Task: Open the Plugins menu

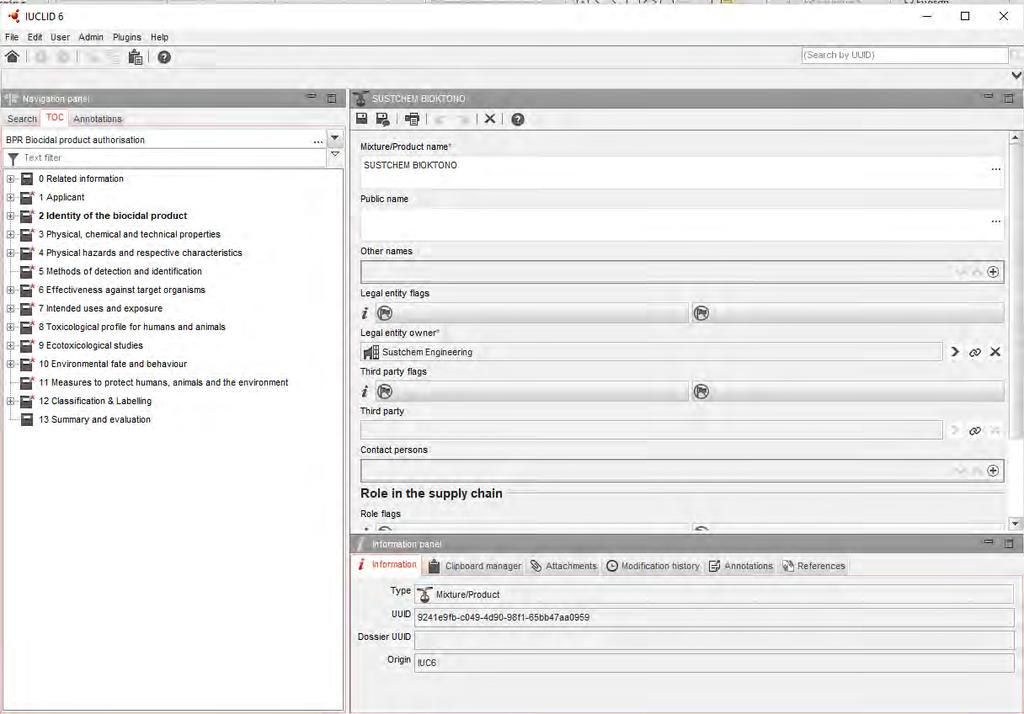Action: tap(127, 37)
